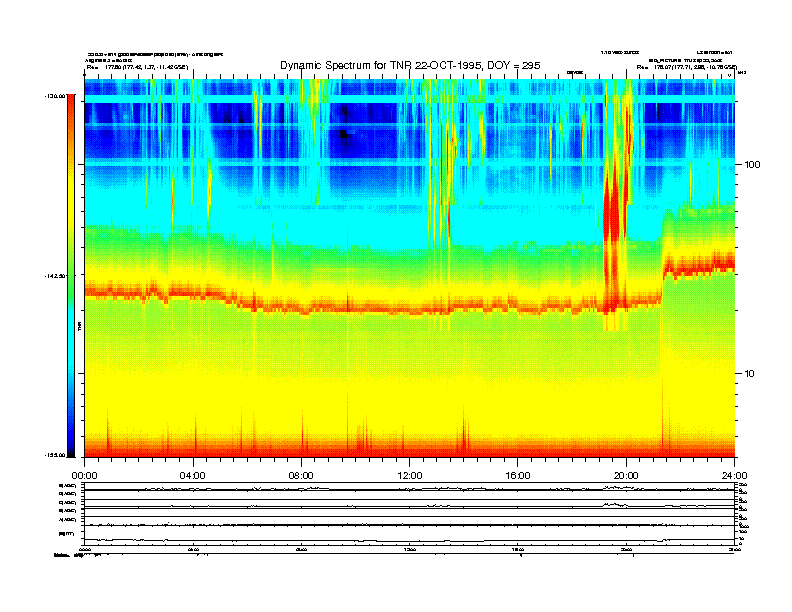
Task: Click the '-142.50' color scale label
Action: tap(56, 276)
